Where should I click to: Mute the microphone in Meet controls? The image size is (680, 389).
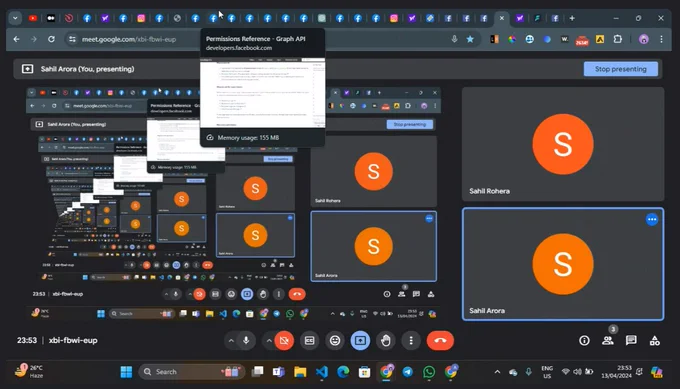pyautogui.click(x=246, y=341)
